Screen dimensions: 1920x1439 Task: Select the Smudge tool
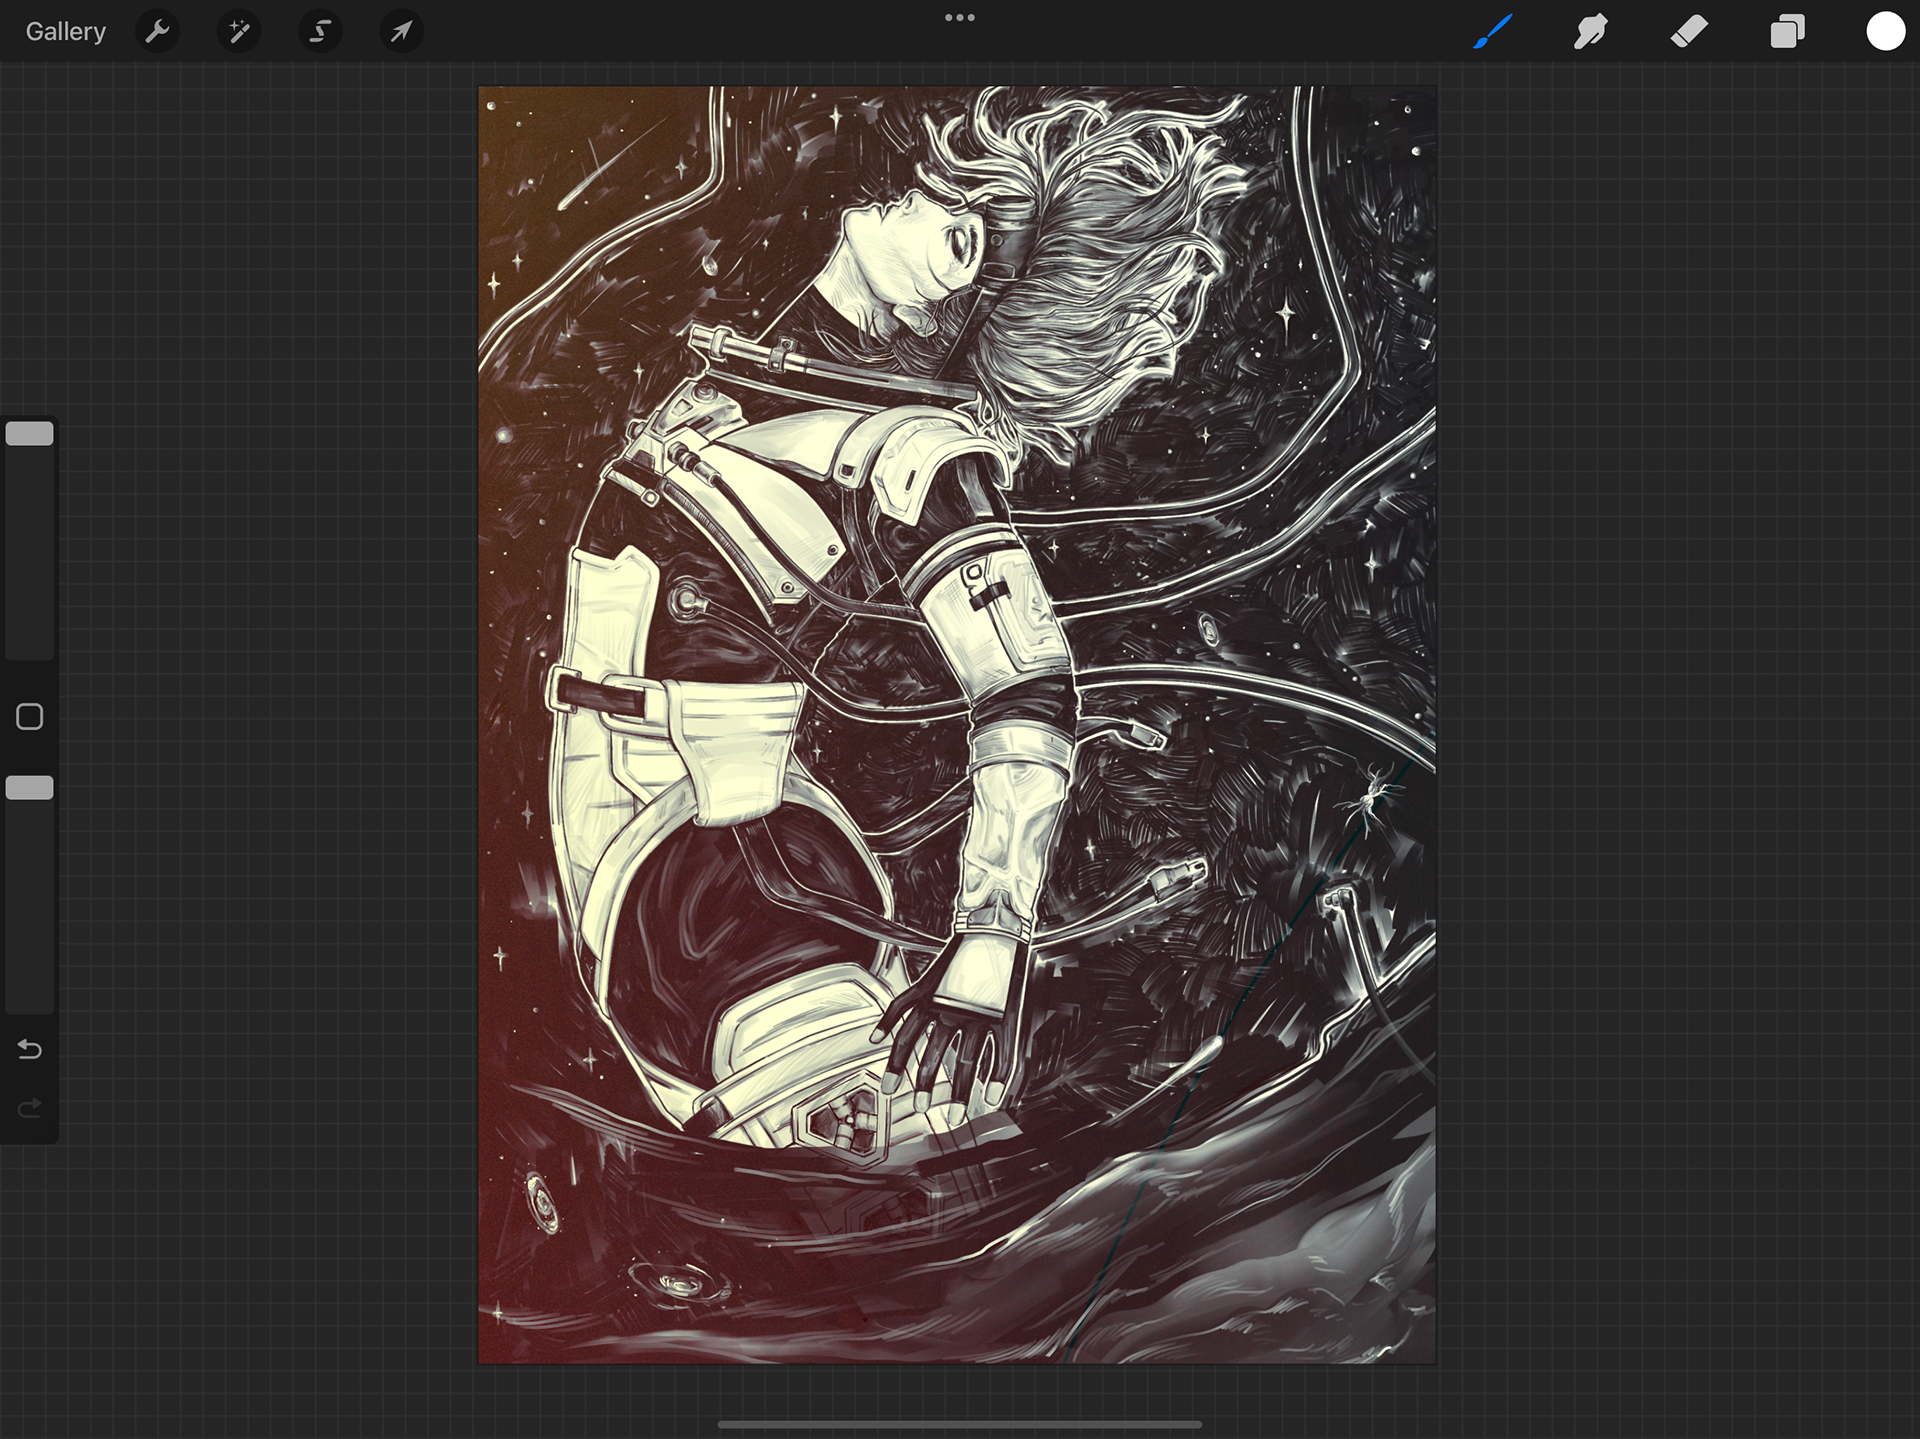click(1590, 32)
